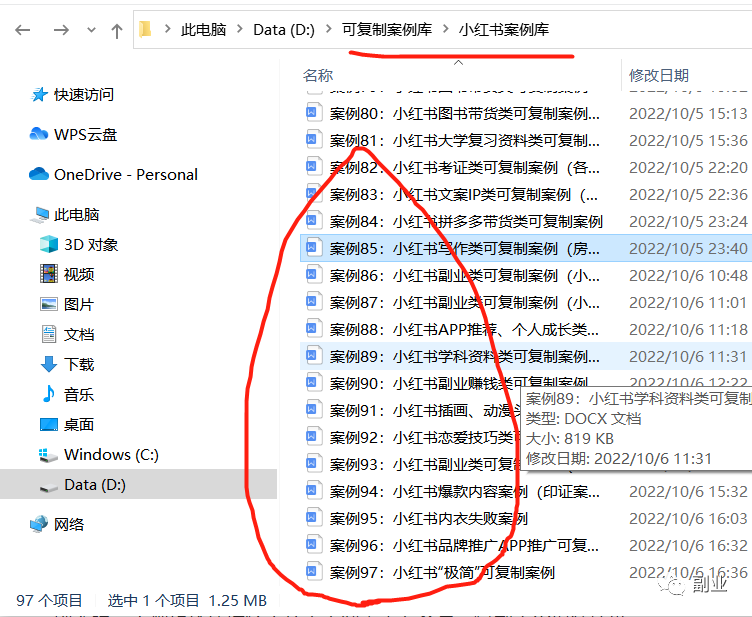Screen dimensions: 752x617
Task: Open the 视频 folder in sidebar
Action: pyautogui.click(x=78, y=274)
